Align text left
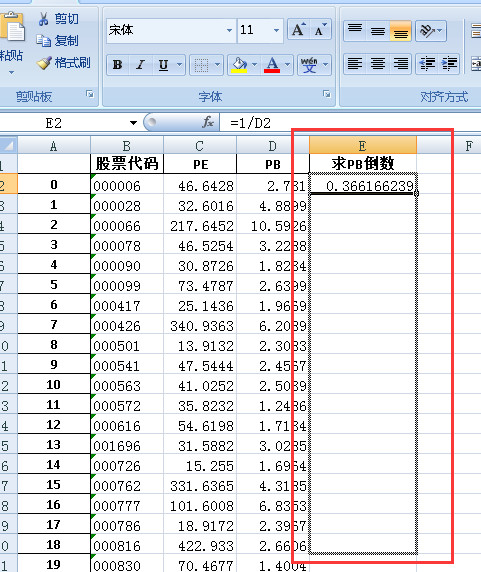This screenshot has width=481, height=572. (x=355, y=64)
